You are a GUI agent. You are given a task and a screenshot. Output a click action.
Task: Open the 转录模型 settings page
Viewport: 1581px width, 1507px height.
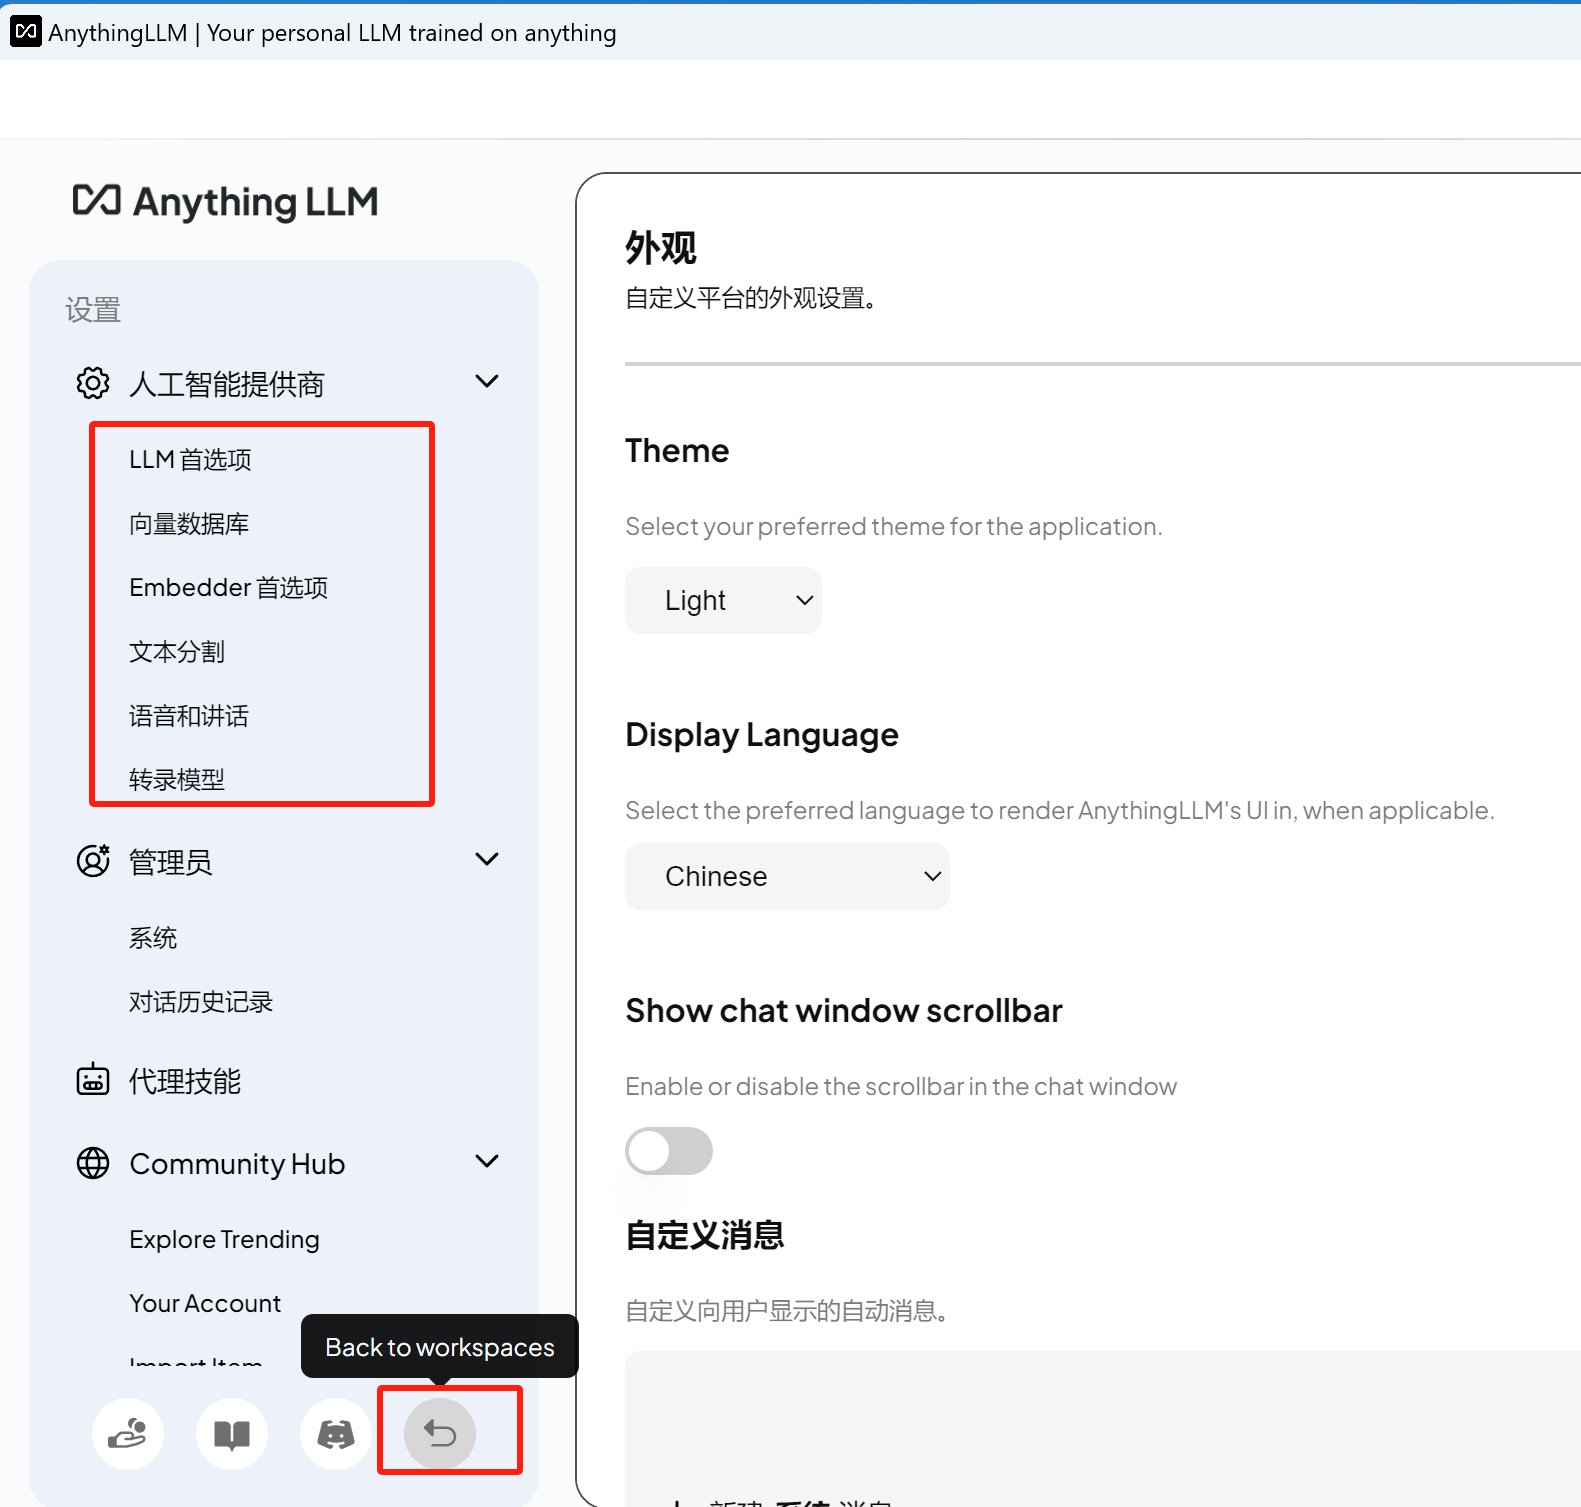coord(177,779)
